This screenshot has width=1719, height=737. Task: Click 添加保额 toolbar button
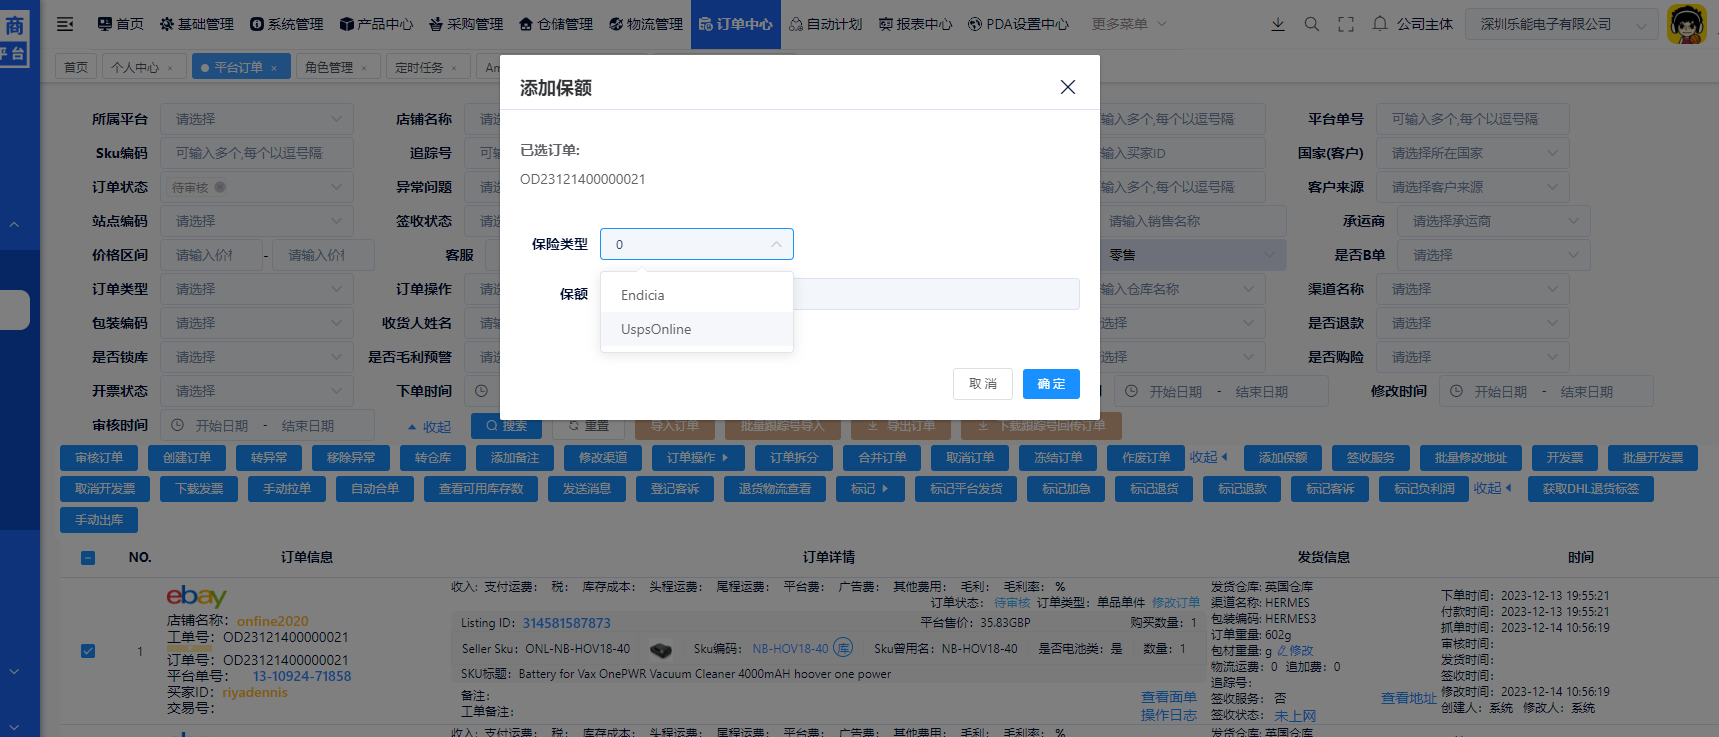pyautogui.click(x=1283, y=458)
